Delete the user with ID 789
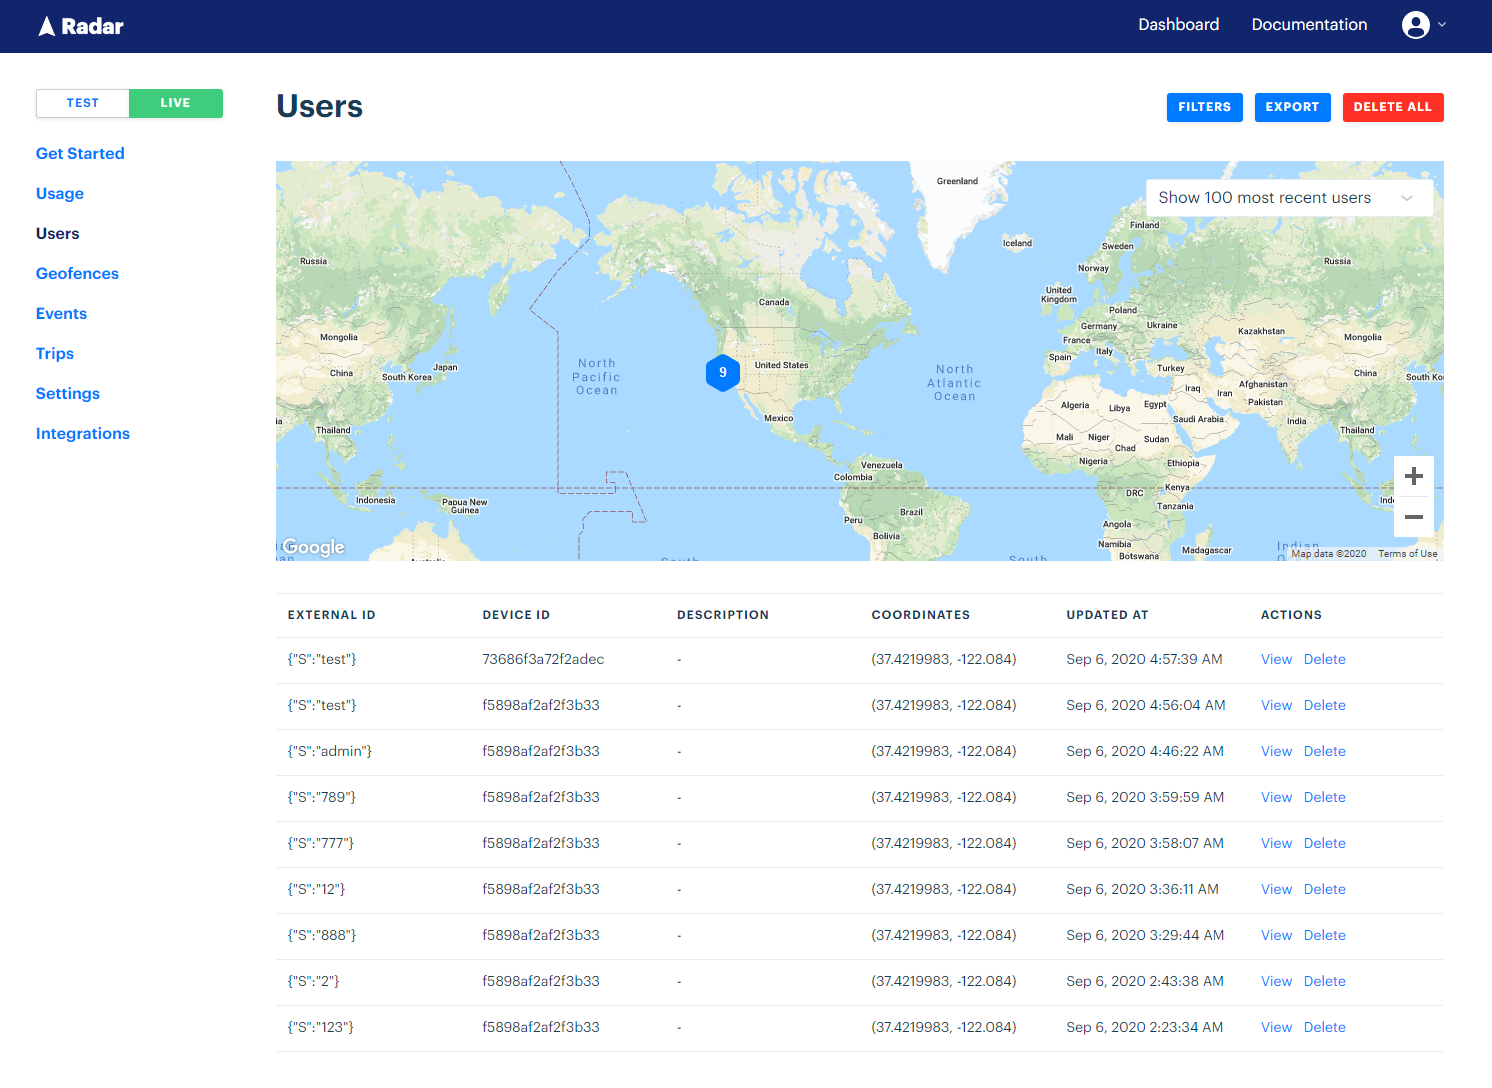 coord(1324,797)
